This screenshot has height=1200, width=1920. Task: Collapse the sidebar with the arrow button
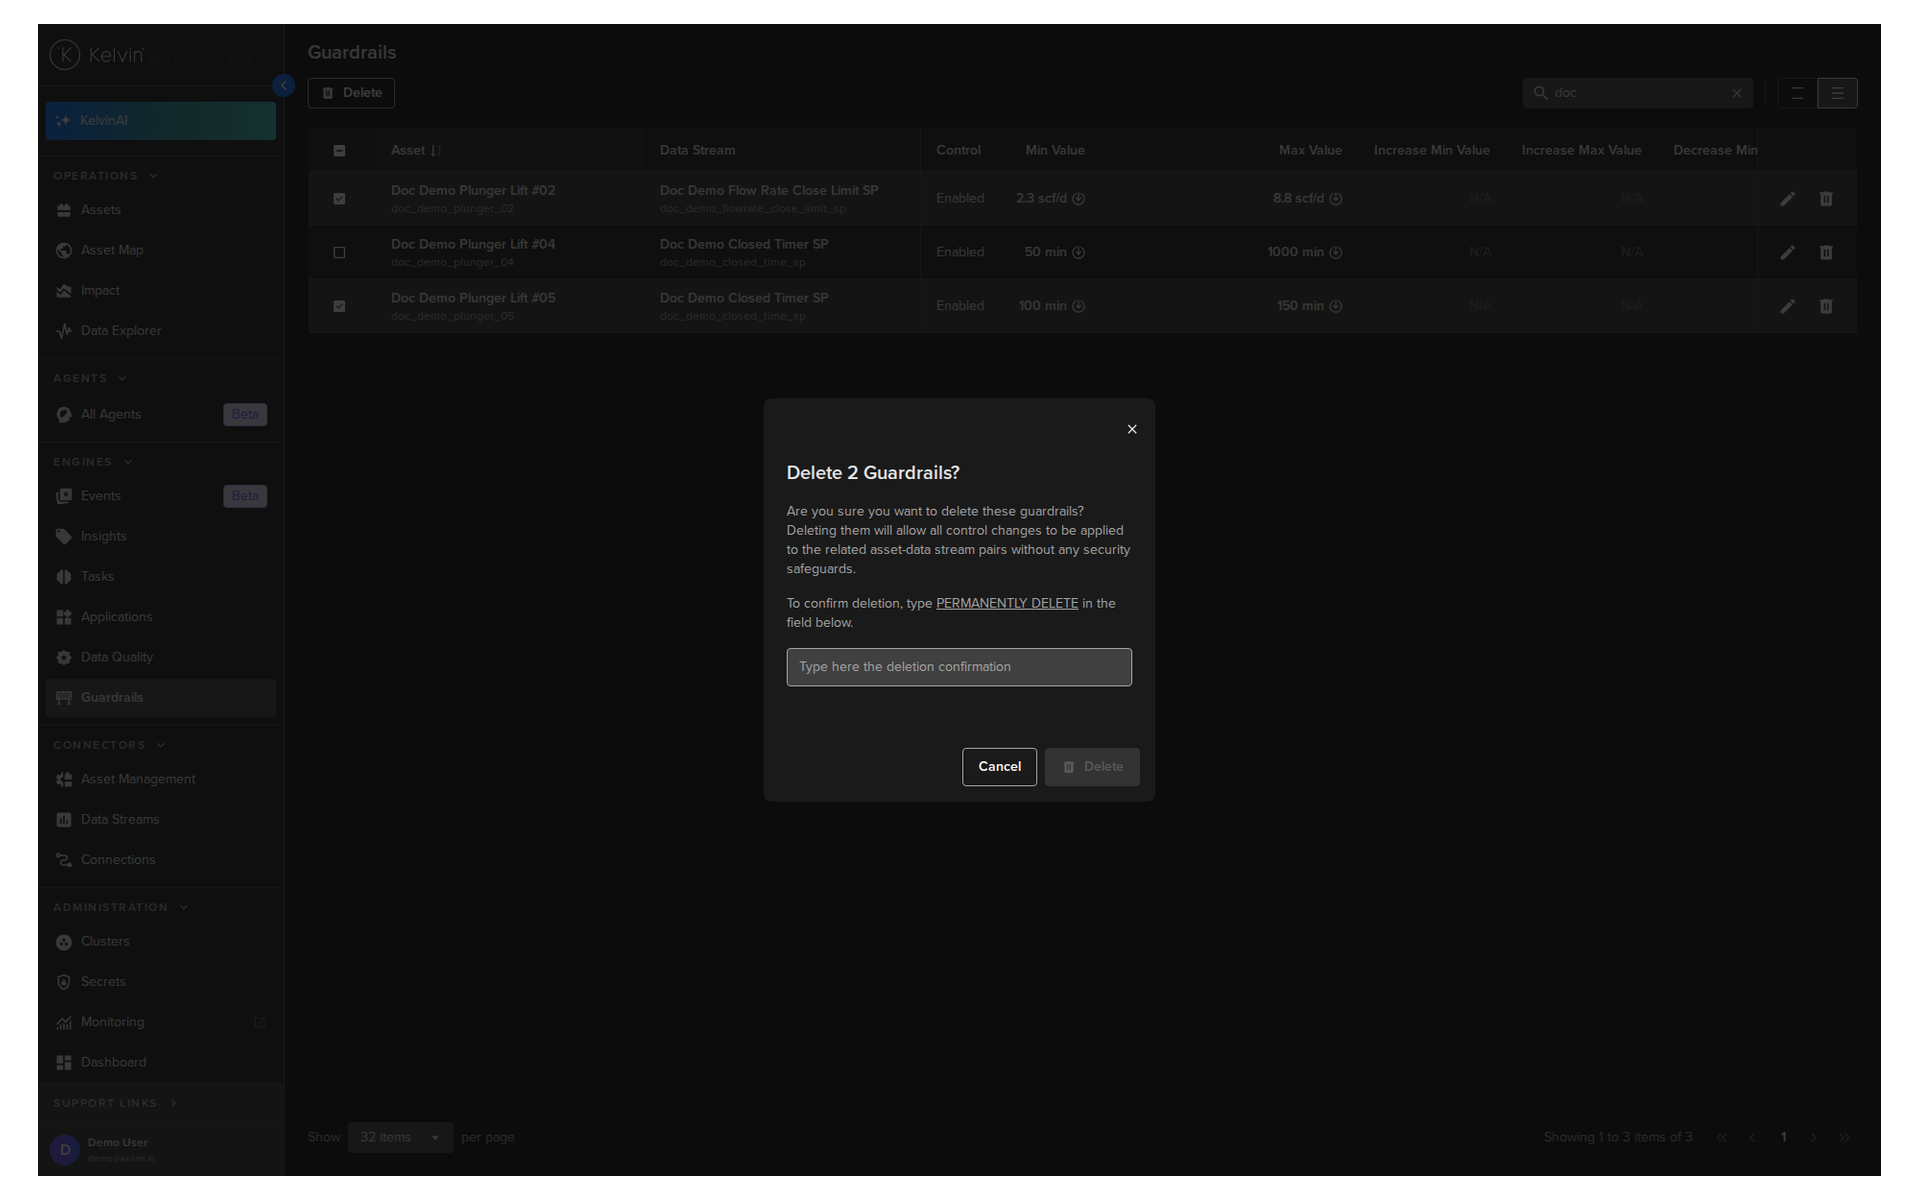tap(284, 86)
